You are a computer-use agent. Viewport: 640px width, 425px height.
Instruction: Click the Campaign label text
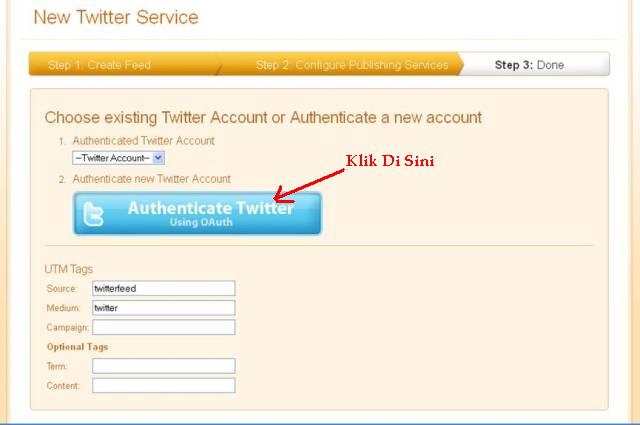(x=67, y=327)
